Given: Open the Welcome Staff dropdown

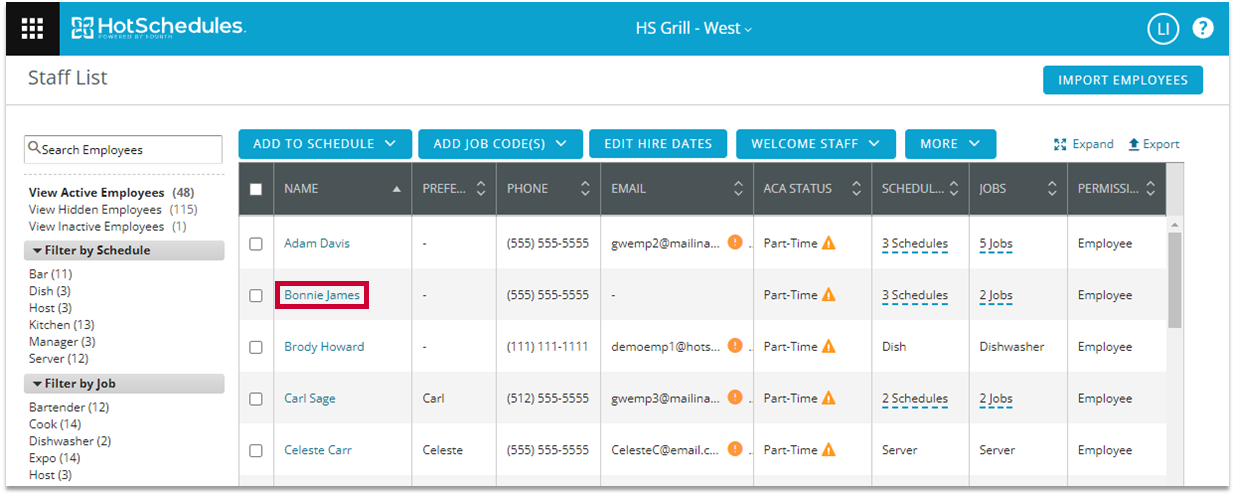Looking at the screenshot, I should tap(816, 144).
